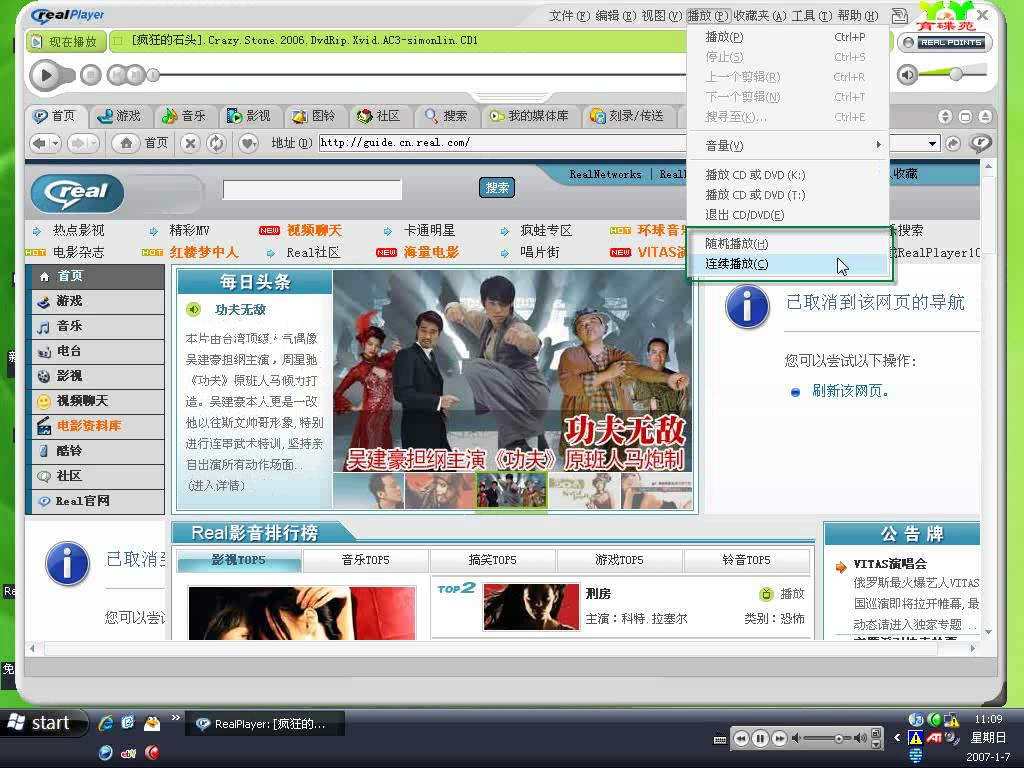Select 播放 CD 或 DVD (K:)
1024x768 pixels.
click(x=788, y=174)
